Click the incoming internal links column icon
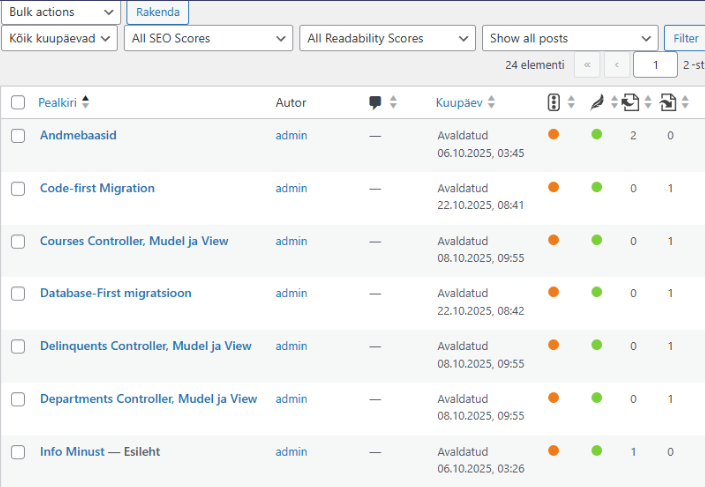Image resolution: width=705 pixels, height=487 pixels. tap(668, 102)
